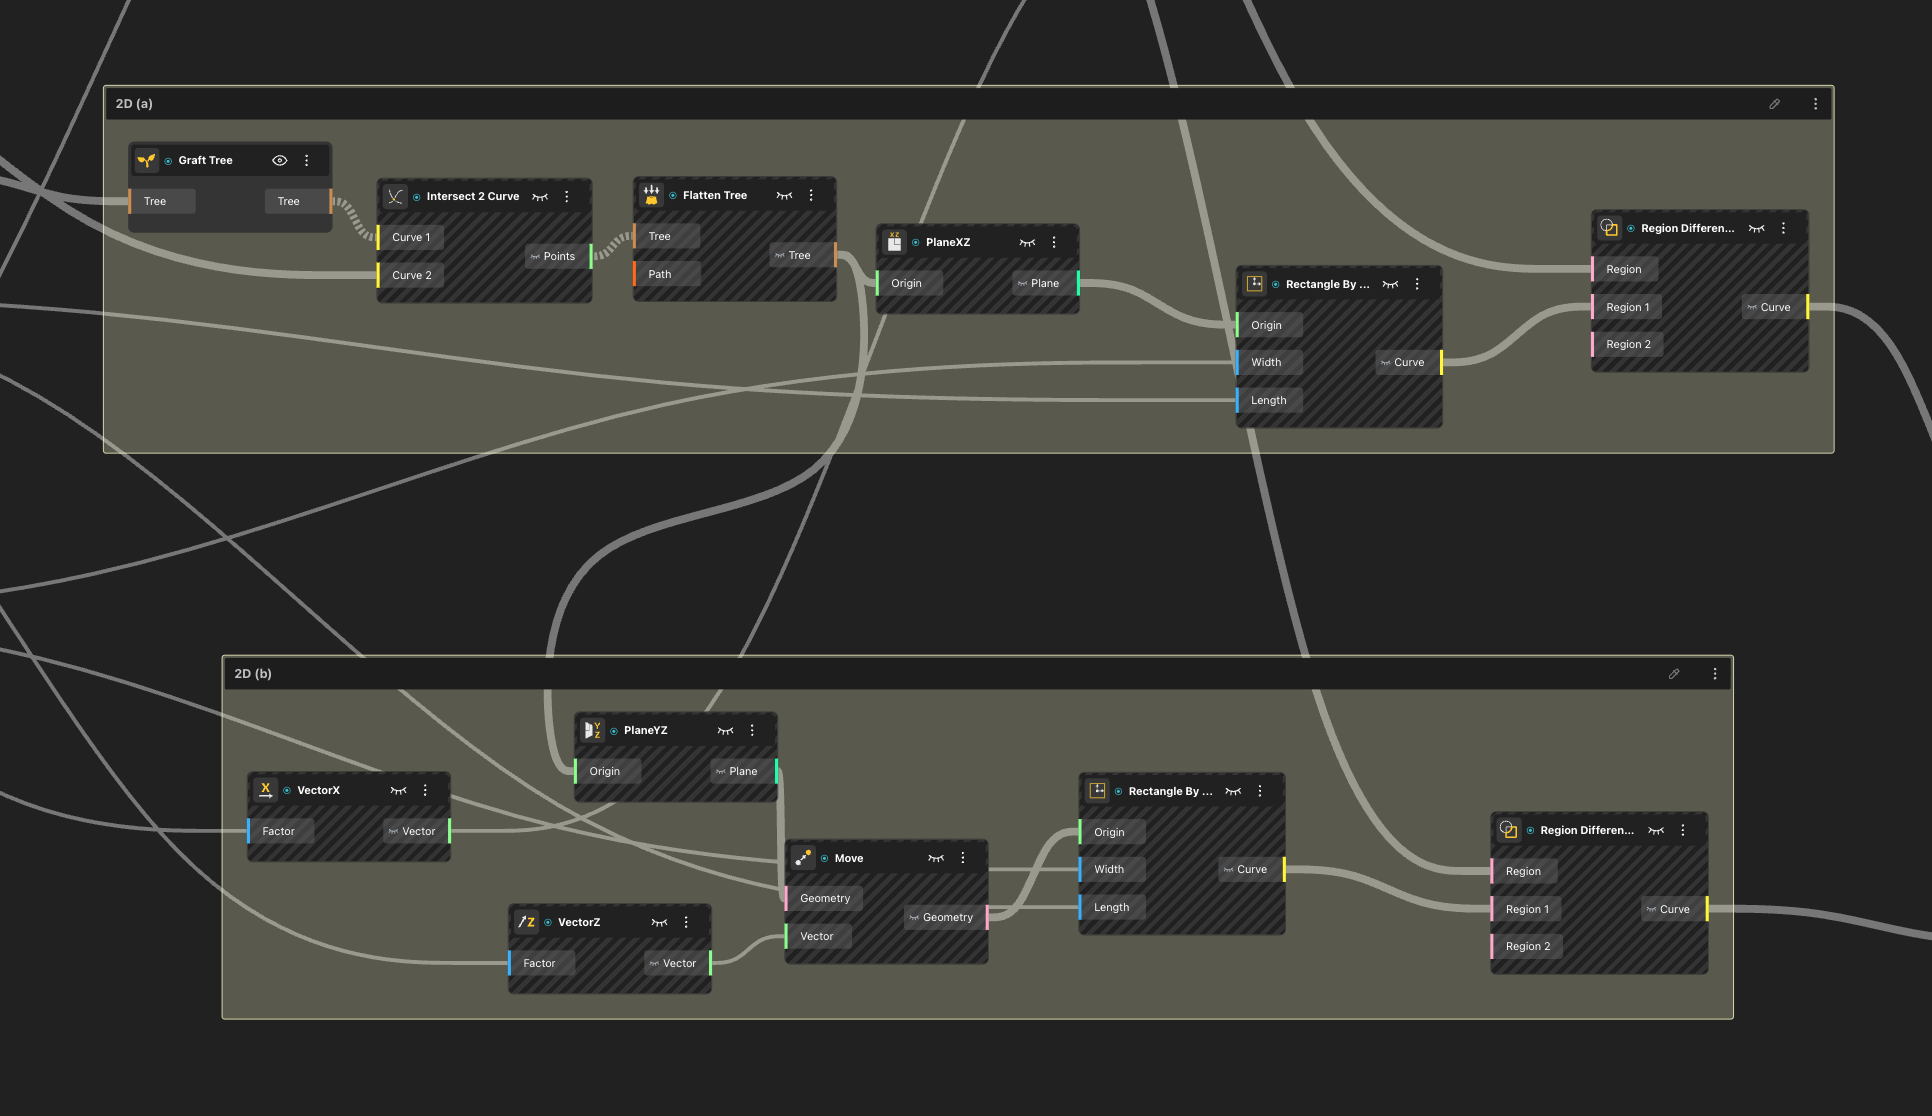This screenshot has width=1932, height=1116.
Task: Click the PlaneXZ node icon
Action: (894, 242)
